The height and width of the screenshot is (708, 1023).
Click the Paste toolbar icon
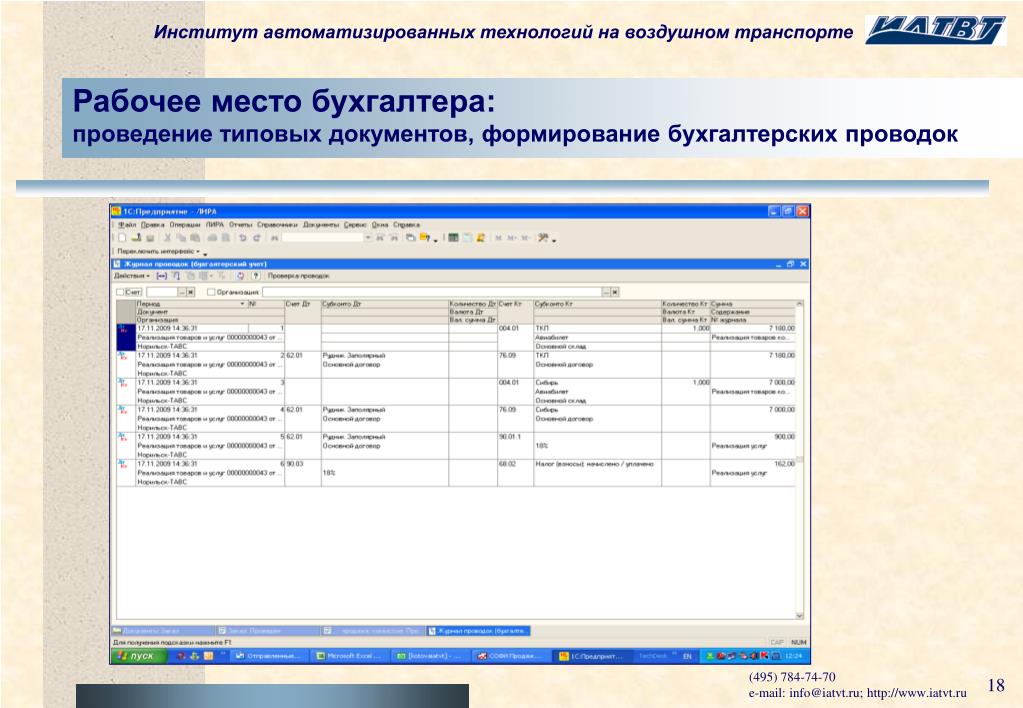(x=194, y=238)
